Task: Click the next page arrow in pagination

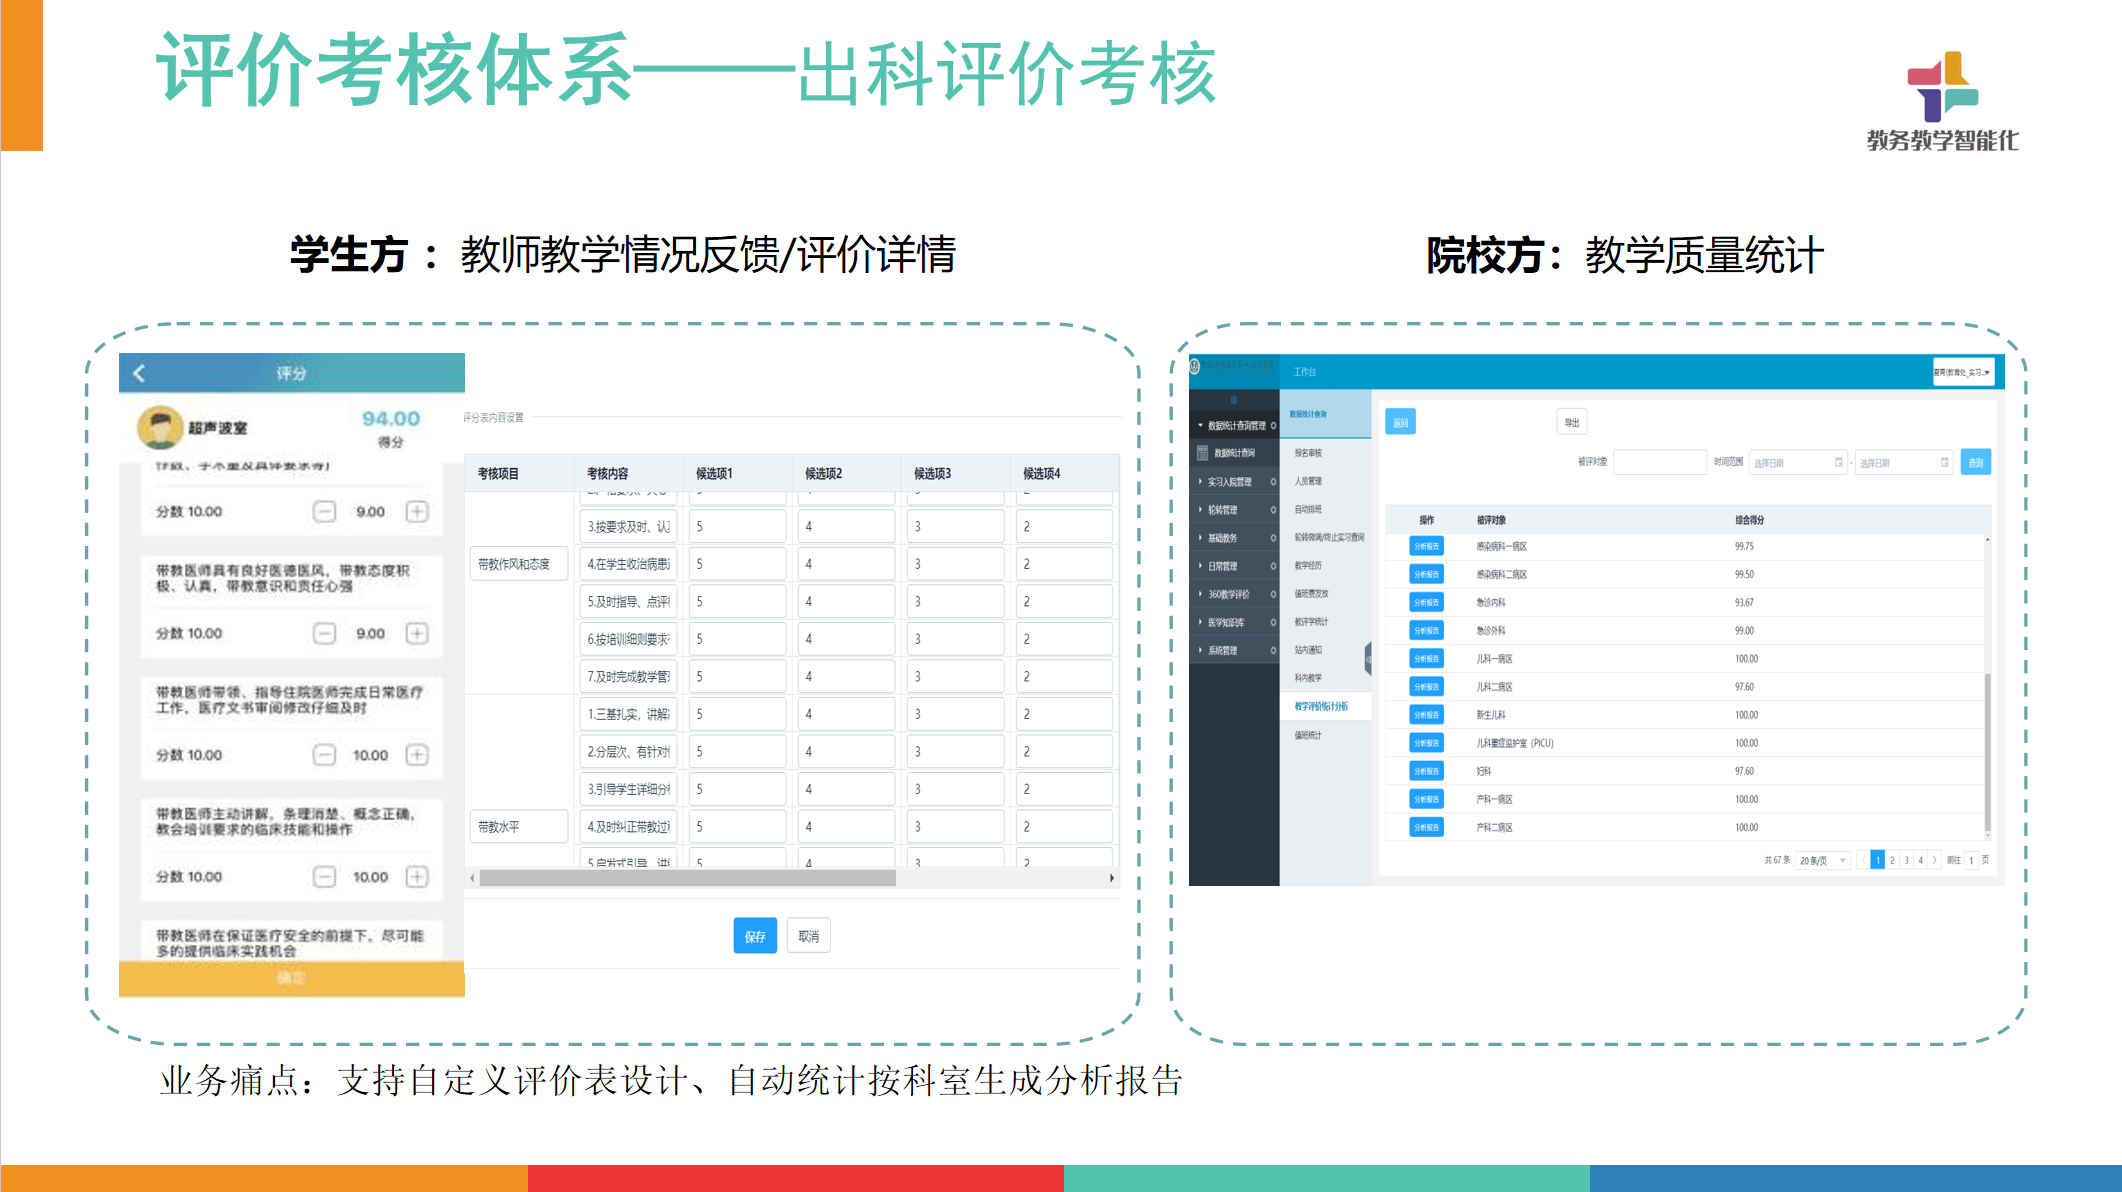Action: (1935, 860)
